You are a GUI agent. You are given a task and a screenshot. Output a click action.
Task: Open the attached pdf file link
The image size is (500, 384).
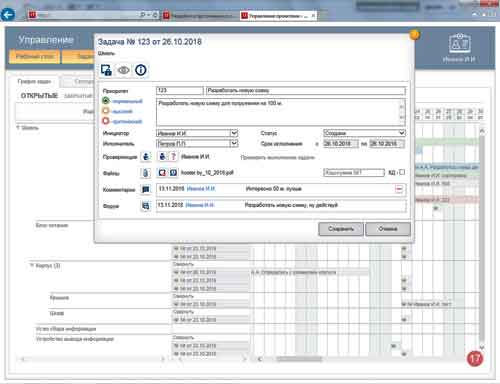[x=207, y=173]
